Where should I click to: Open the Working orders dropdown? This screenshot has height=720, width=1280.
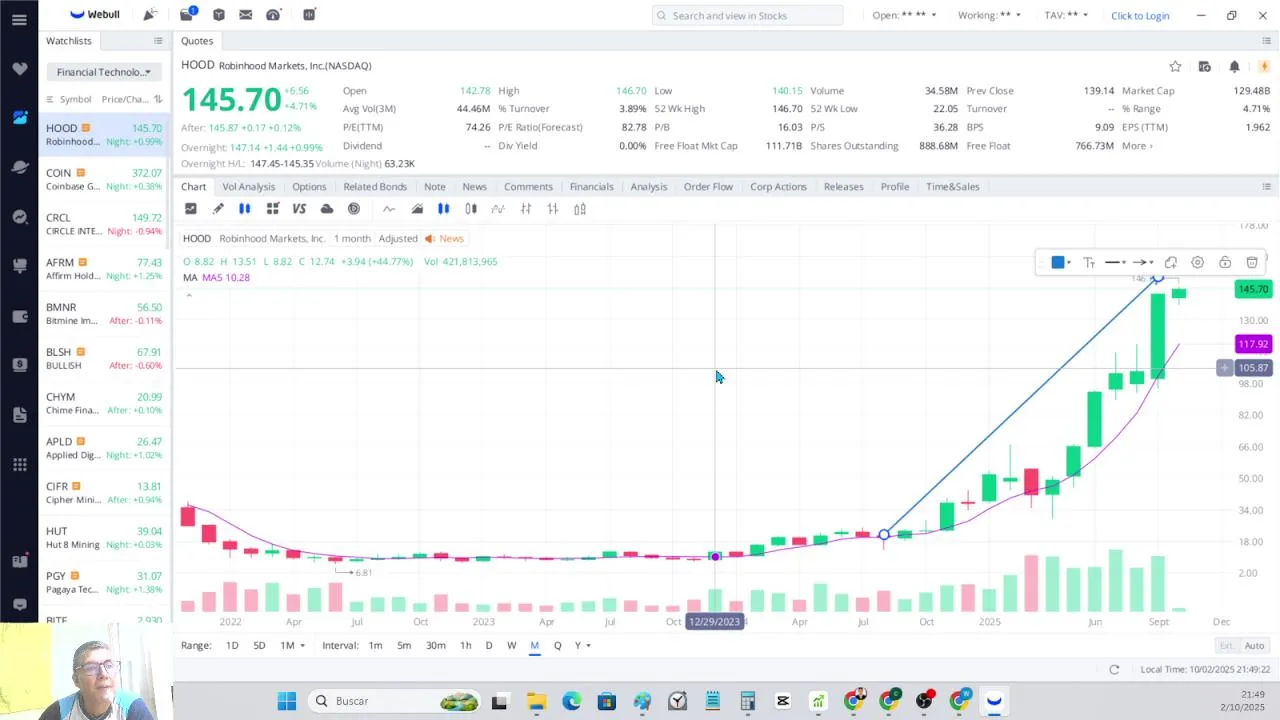click(x=989, y=15)
